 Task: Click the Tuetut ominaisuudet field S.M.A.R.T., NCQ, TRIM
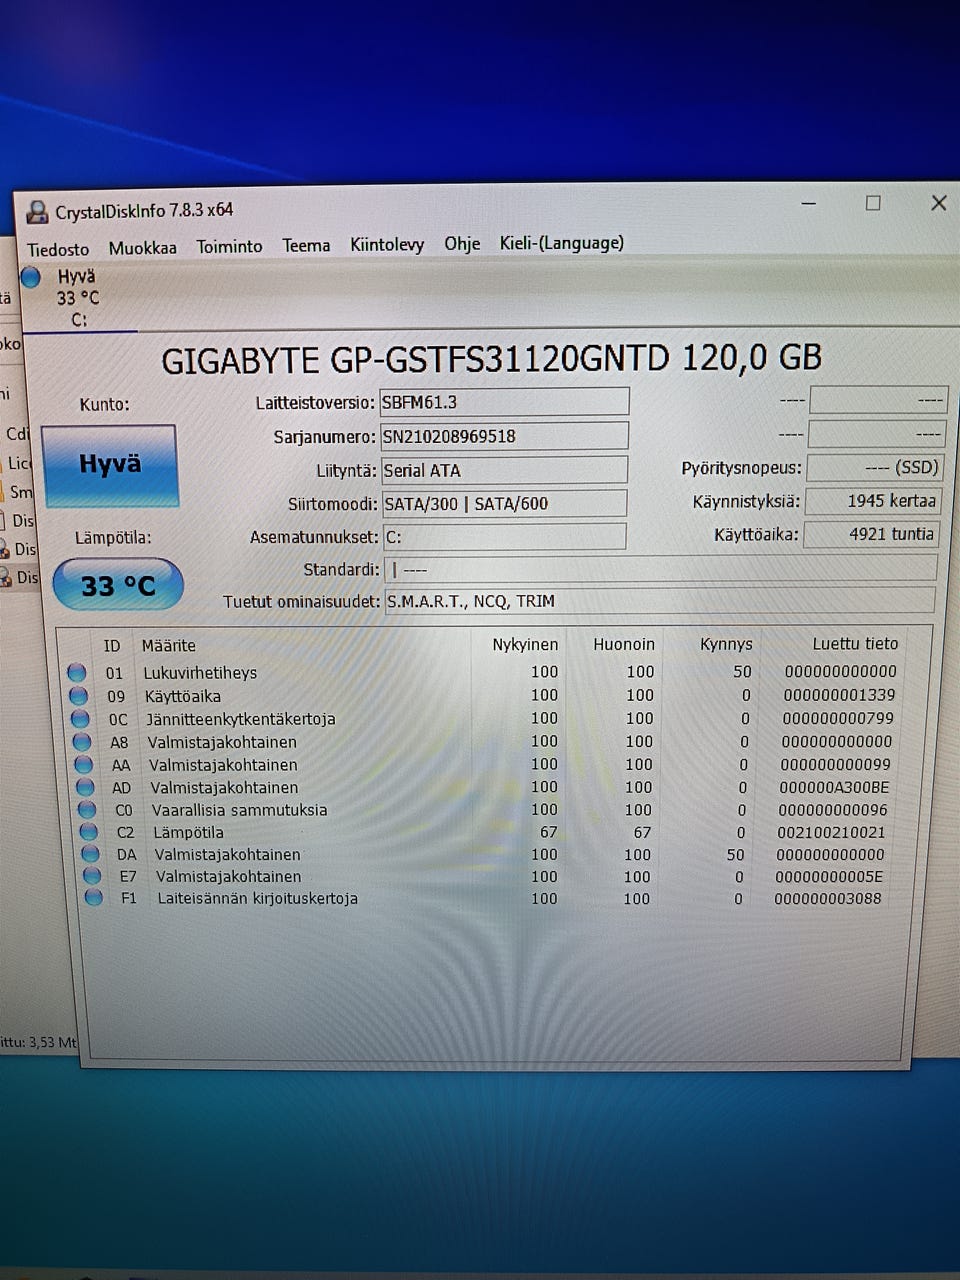point(660,601)
